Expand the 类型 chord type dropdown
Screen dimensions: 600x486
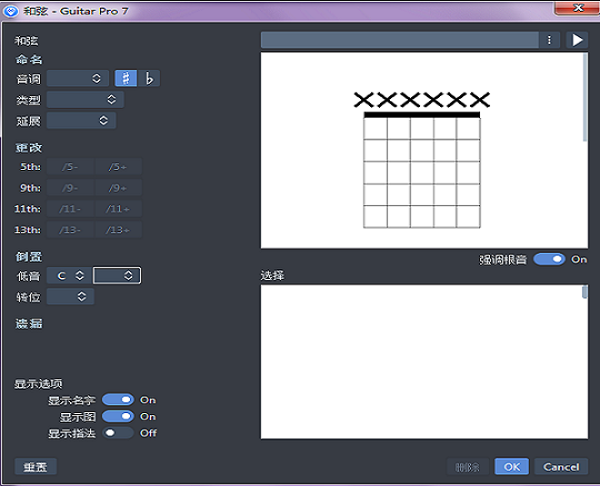85,100
